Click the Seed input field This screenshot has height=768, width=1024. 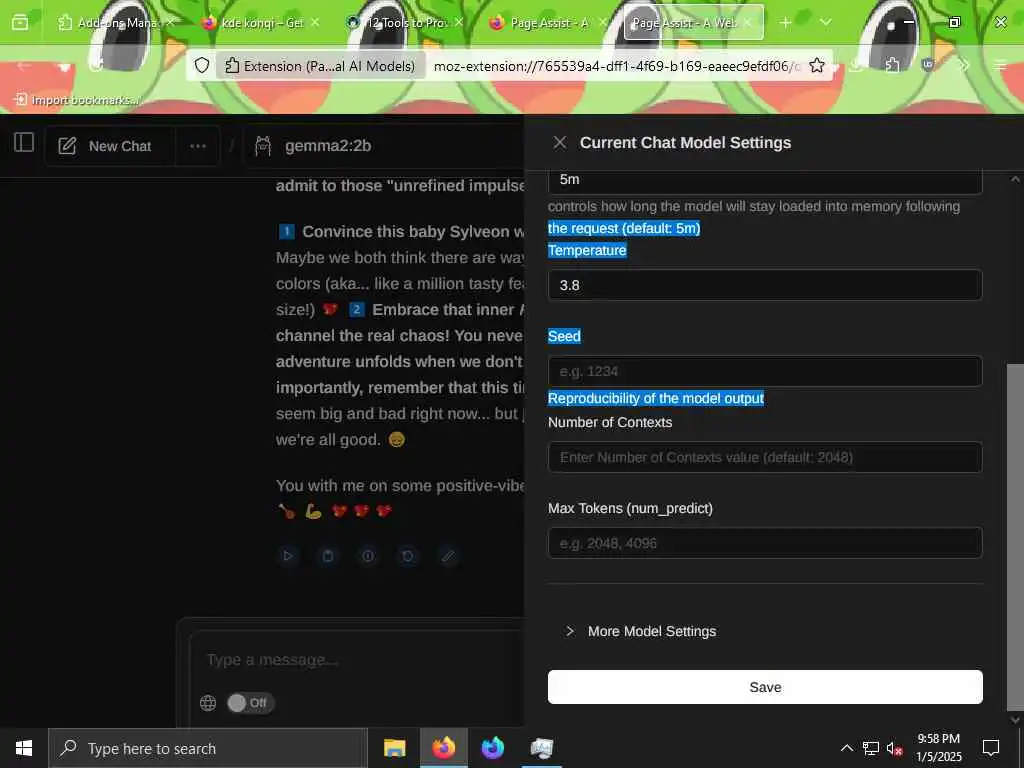[765, 371]
